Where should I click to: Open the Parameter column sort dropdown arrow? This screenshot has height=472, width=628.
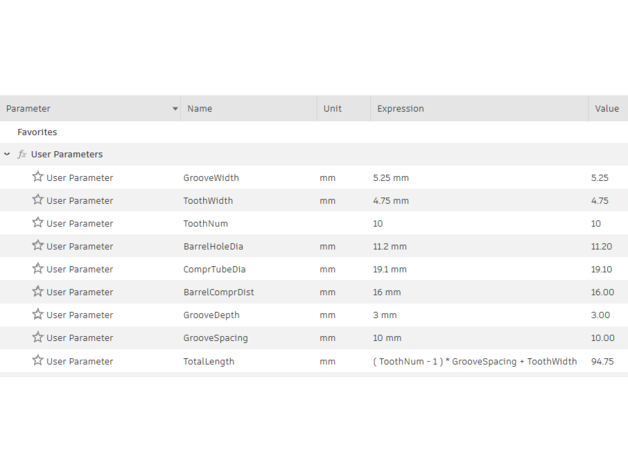(175, 109)
